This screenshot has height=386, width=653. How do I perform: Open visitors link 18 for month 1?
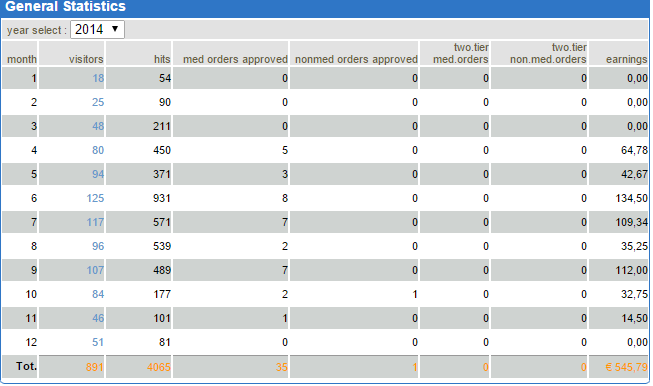(x=98, y=78)
